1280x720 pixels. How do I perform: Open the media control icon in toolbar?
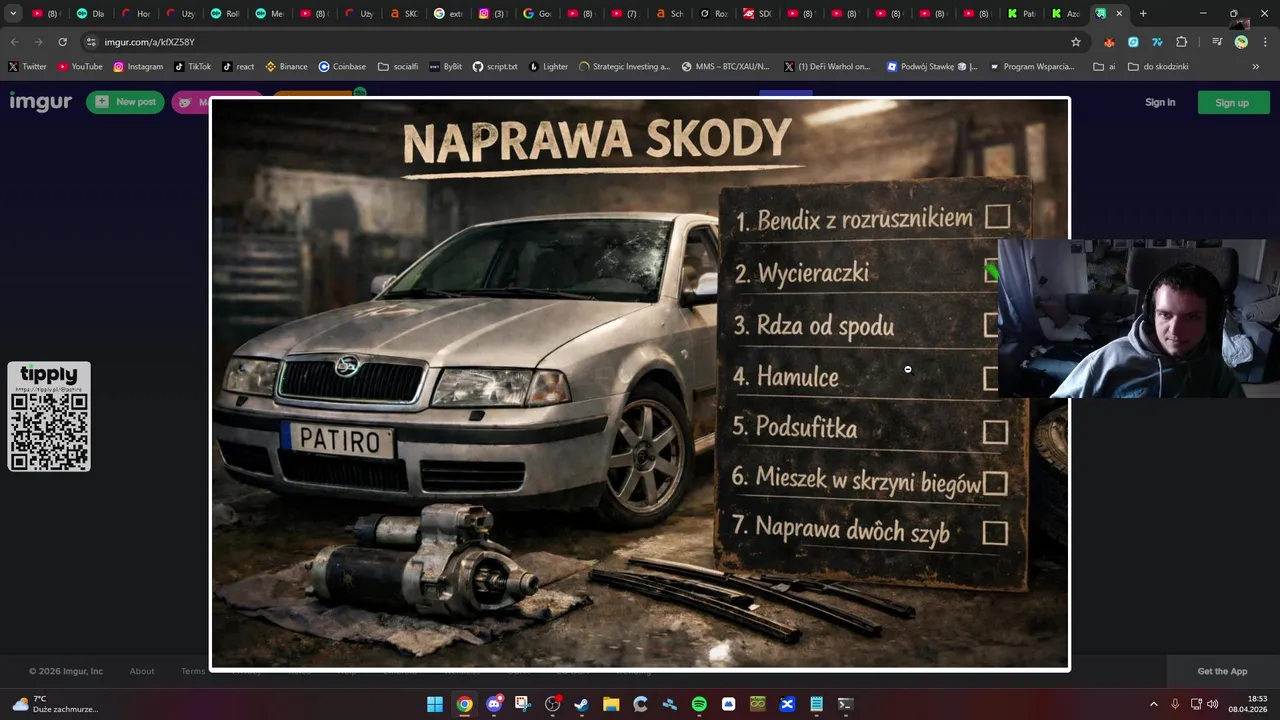[1217, 42]
